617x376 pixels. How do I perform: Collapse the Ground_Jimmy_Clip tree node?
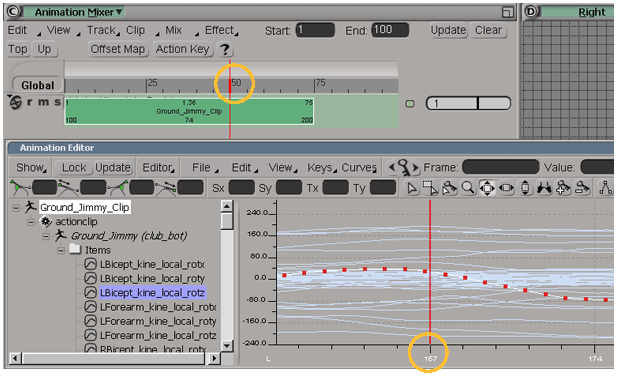pos(16,208)
